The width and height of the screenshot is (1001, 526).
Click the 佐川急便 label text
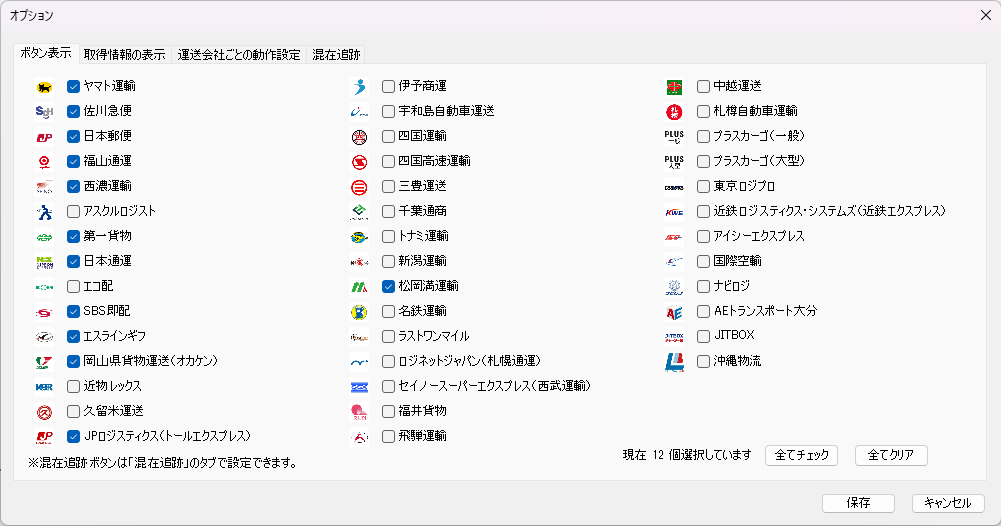[x=107, y=111]
